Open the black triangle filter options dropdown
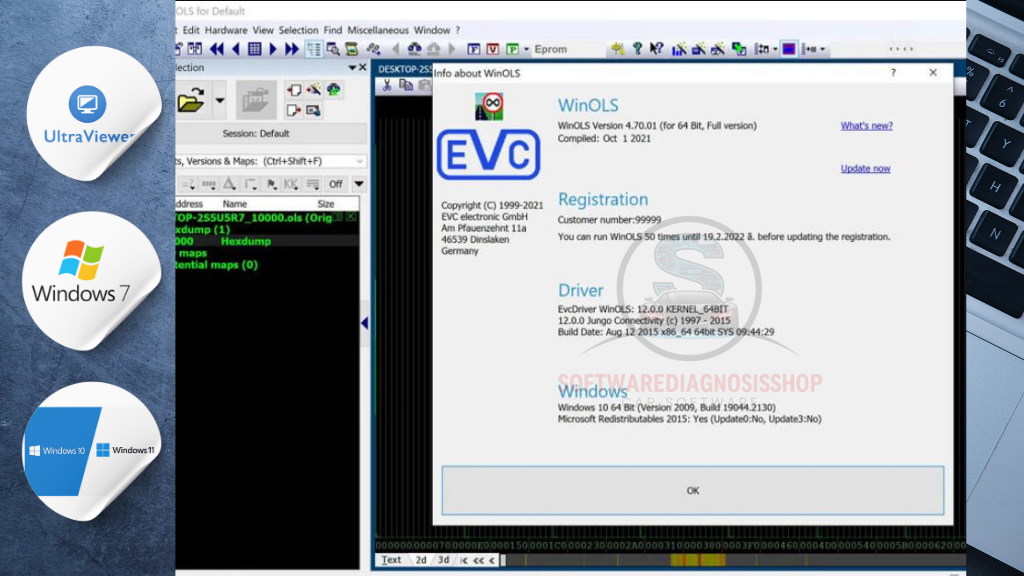The height and width of the screenshot is (576, 1024). tap(359, 184)
